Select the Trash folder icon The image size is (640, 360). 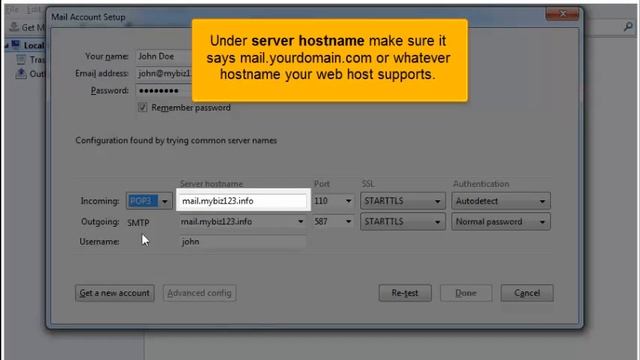pyautogui.click(x=21, y=60)
